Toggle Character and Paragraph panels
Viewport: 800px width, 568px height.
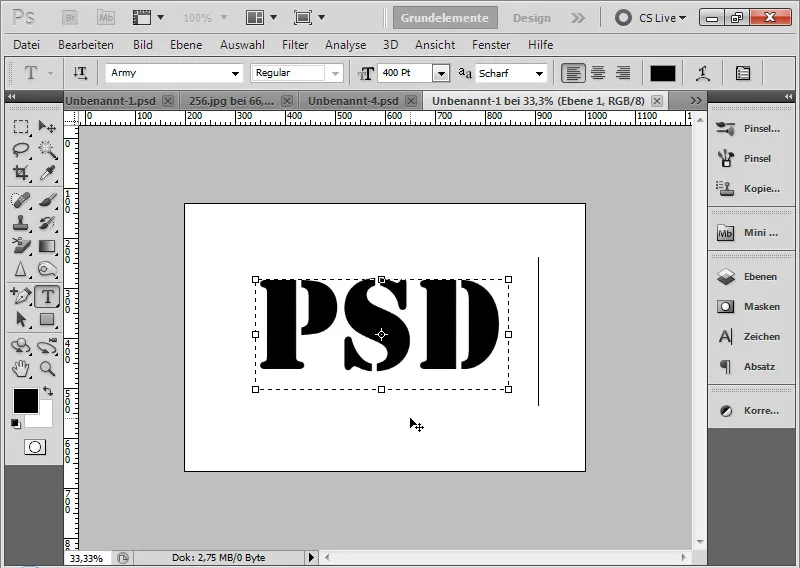[743, 73]
